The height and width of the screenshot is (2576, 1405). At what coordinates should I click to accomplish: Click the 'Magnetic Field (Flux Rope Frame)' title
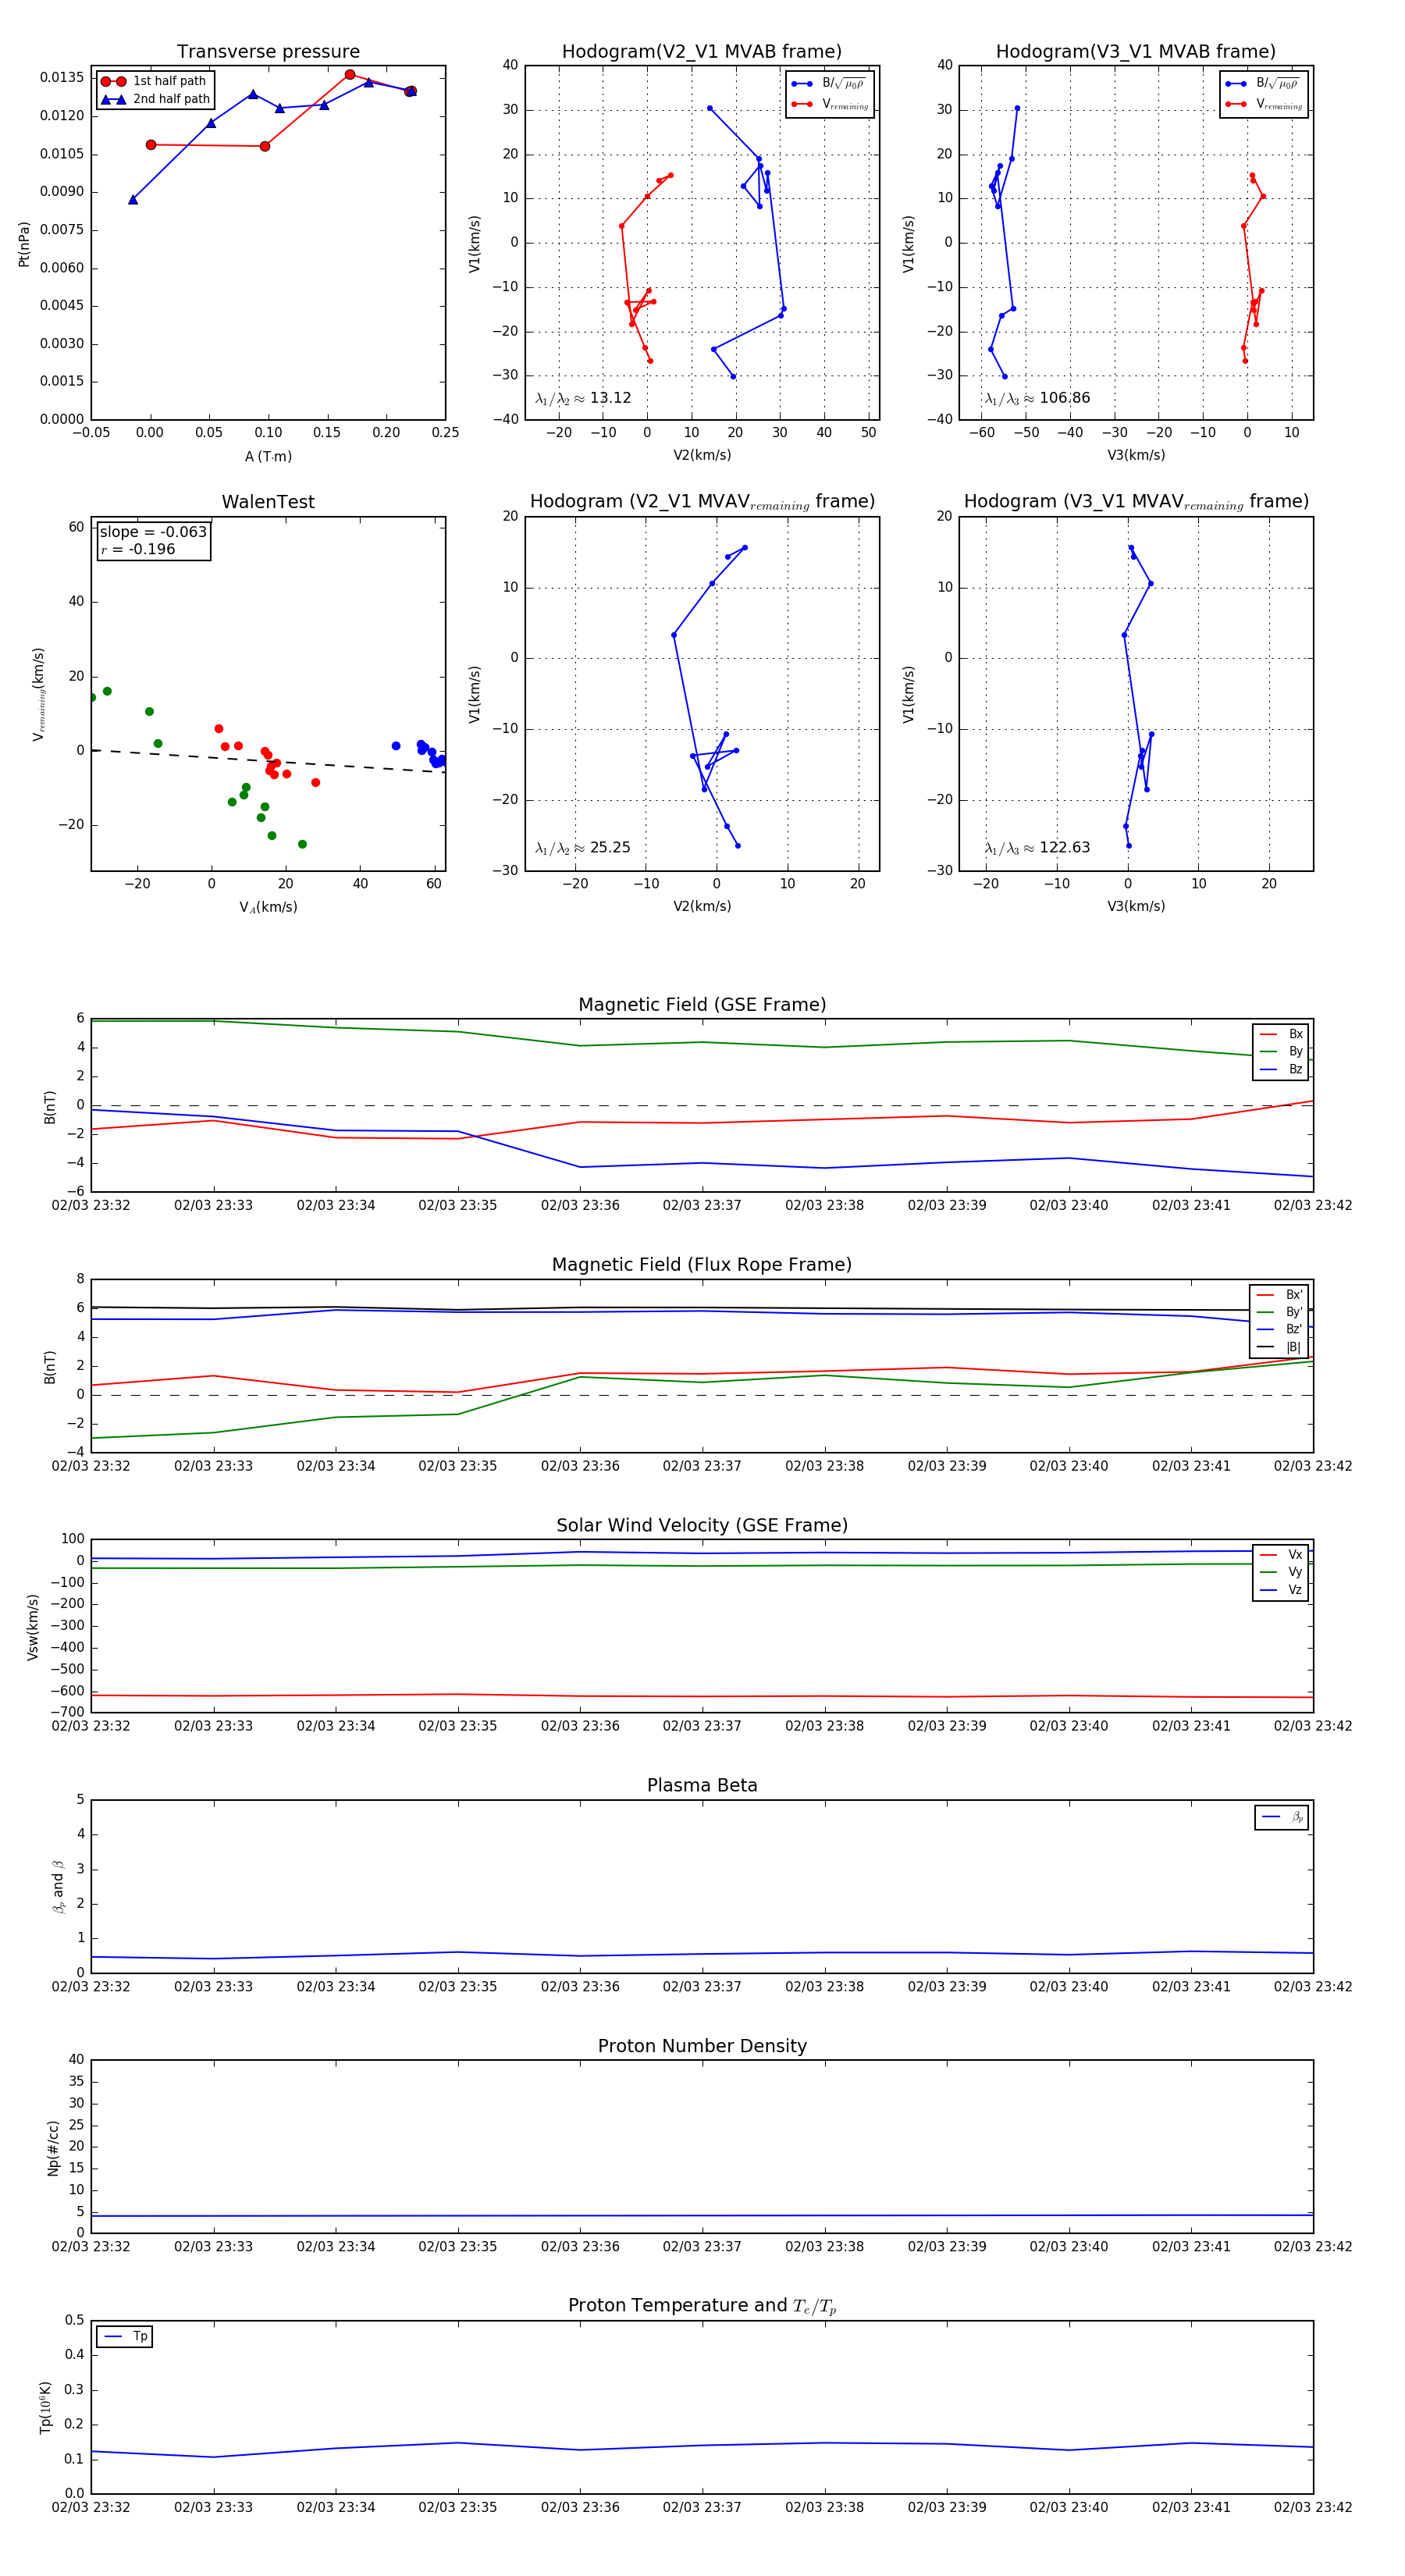point(702,1265)
